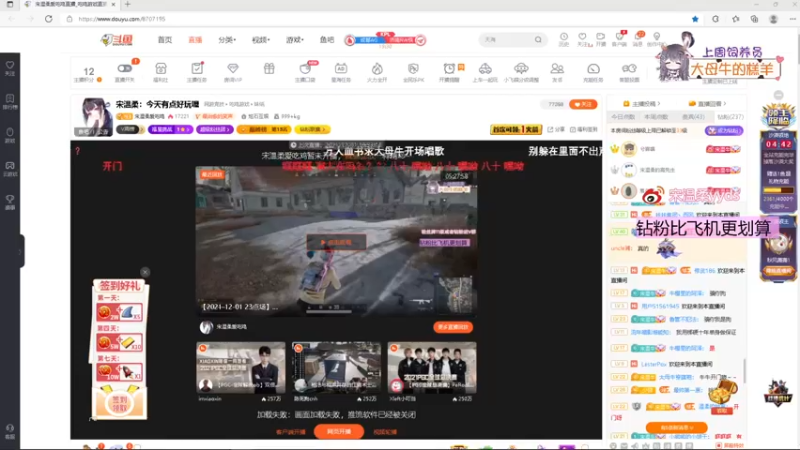Click the 视频轮播 link

(x=385, y=432)
